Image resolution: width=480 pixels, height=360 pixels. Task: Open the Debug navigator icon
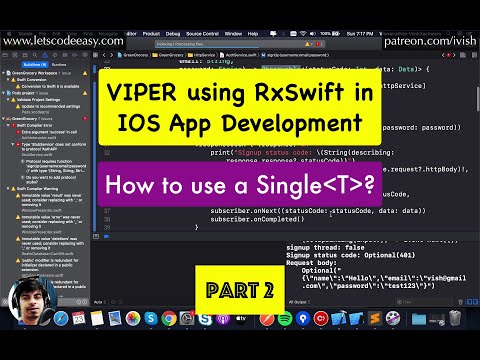point(65,55)
